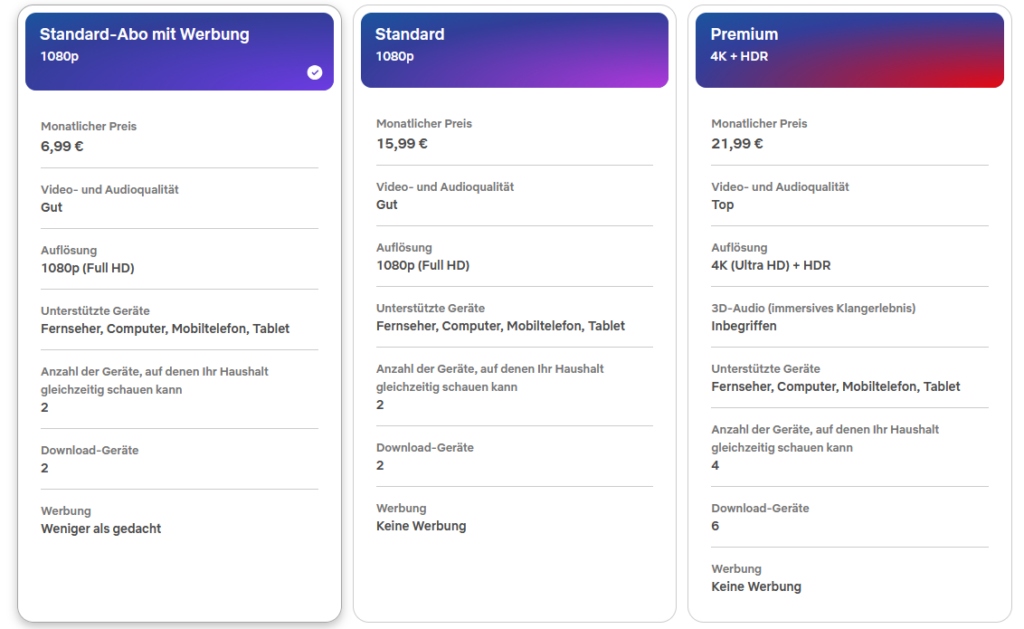Click '4K (Ultra HD) + HDR' resolution text
Viewport: 1024px width, 629px height.
pos(771,265)
